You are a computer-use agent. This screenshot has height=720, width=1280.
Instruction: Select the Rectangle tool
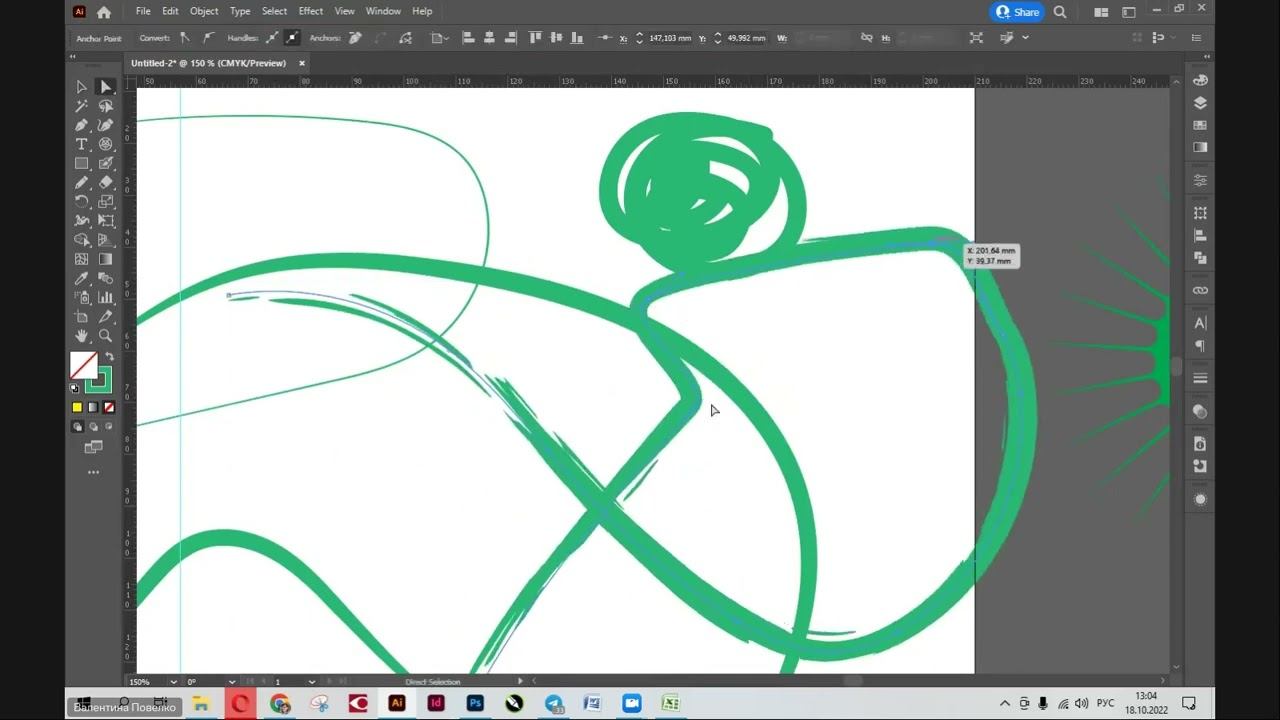81,163
